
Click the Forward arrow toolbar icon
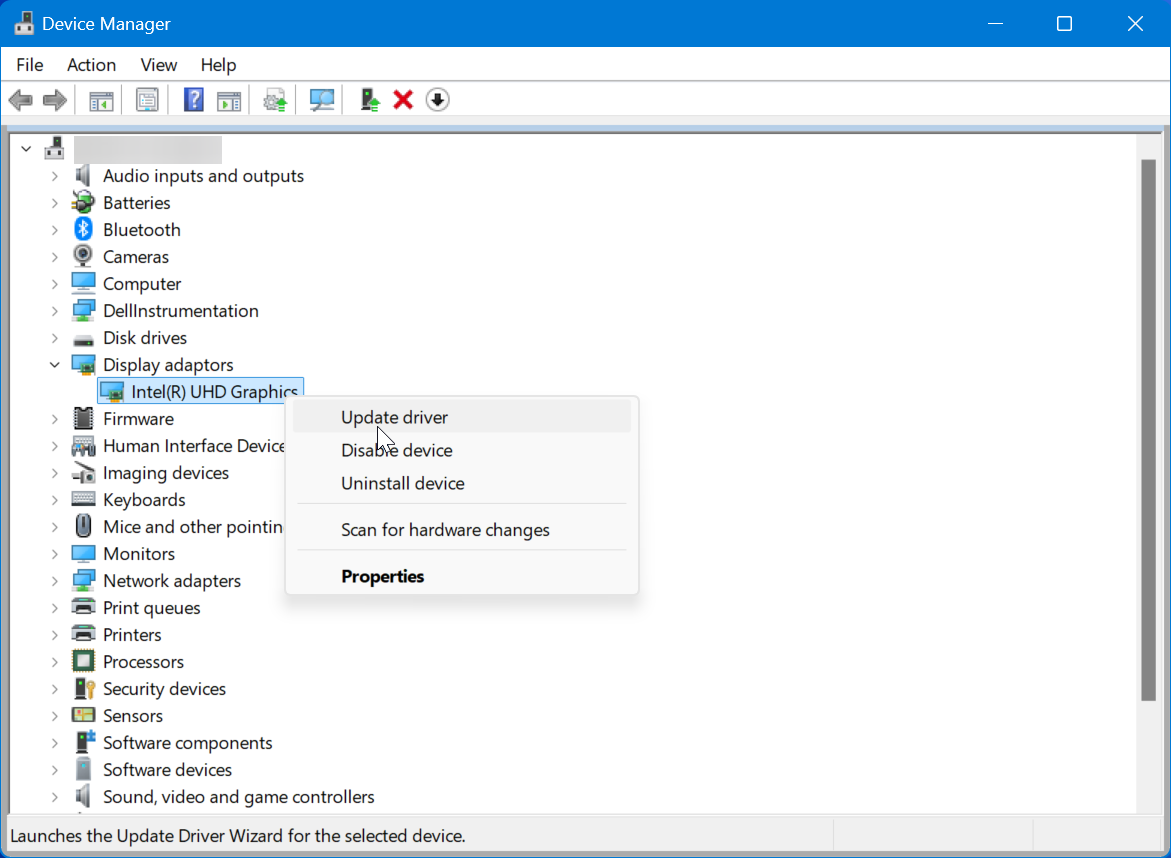pyautogui.click(x=55, y=99)
